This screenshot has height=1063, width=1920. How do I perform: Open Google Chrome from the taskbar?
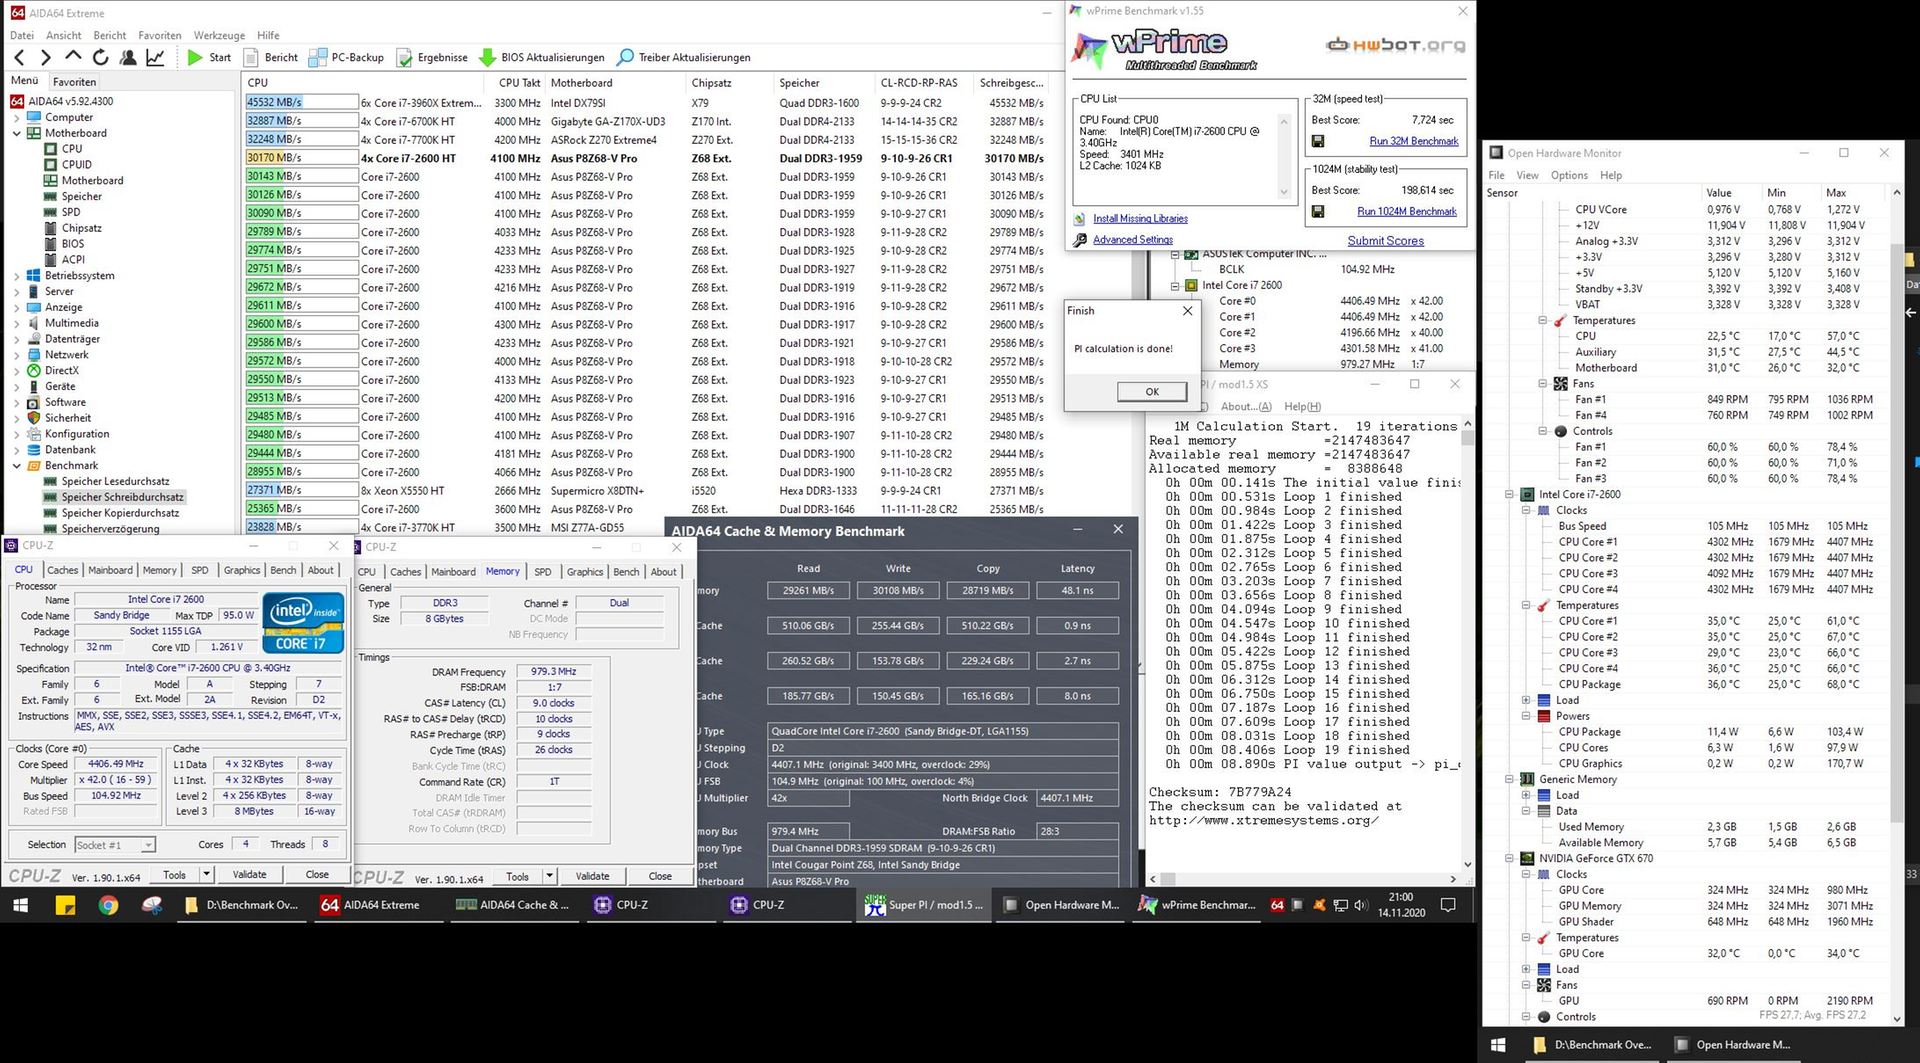108,905
